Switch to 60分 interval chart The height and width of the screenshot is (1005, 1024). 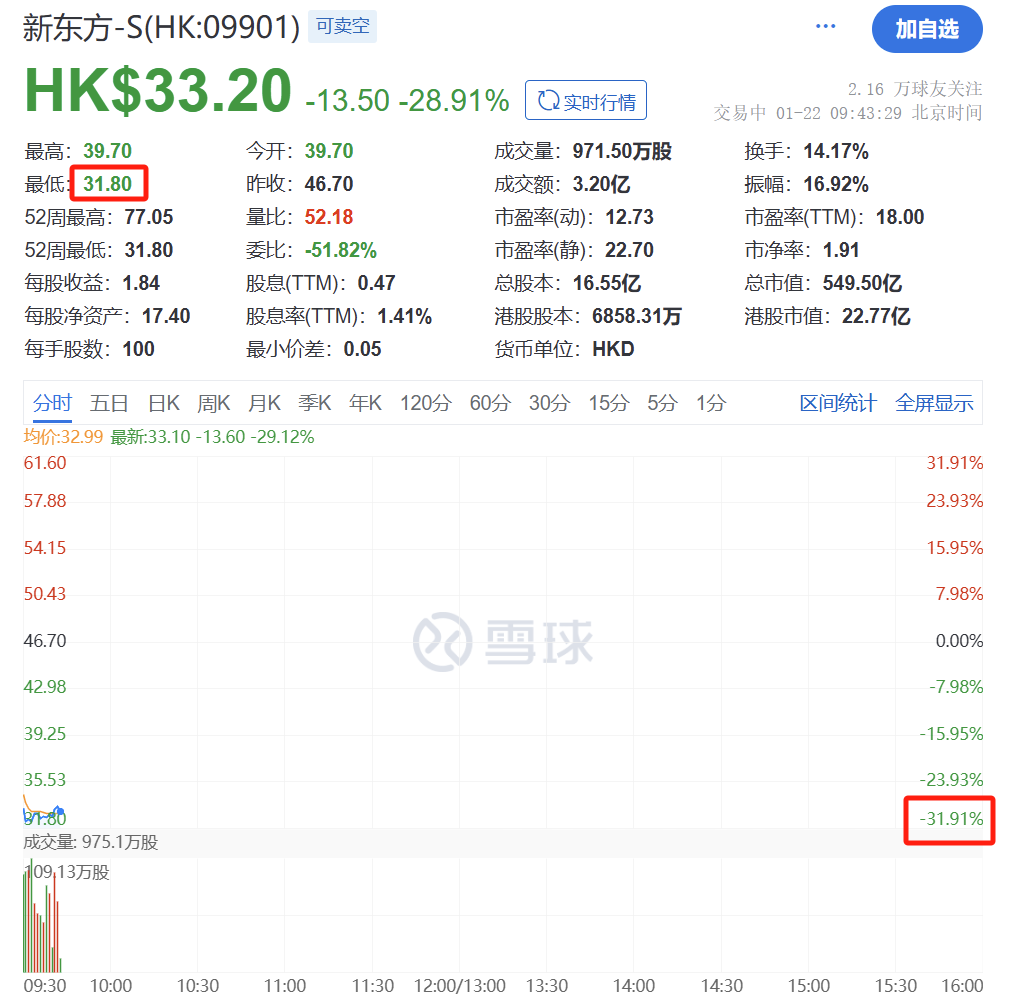(x=489, y=403)
